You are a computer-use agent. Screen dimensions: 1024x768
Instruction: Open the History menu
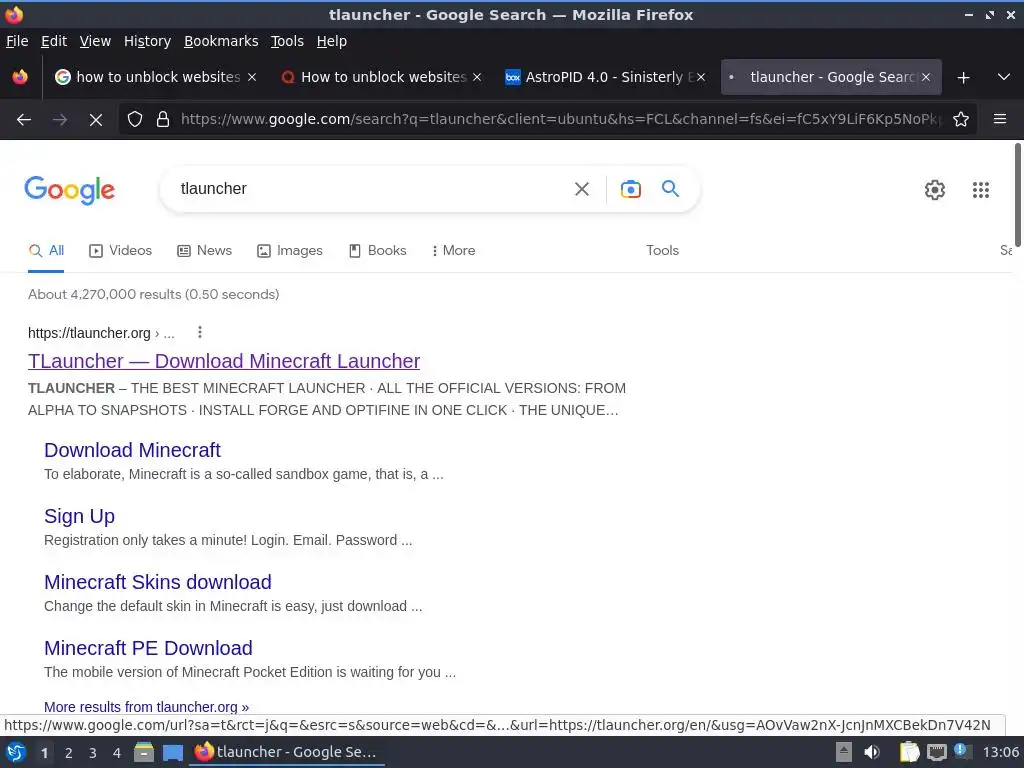(147, 41)
